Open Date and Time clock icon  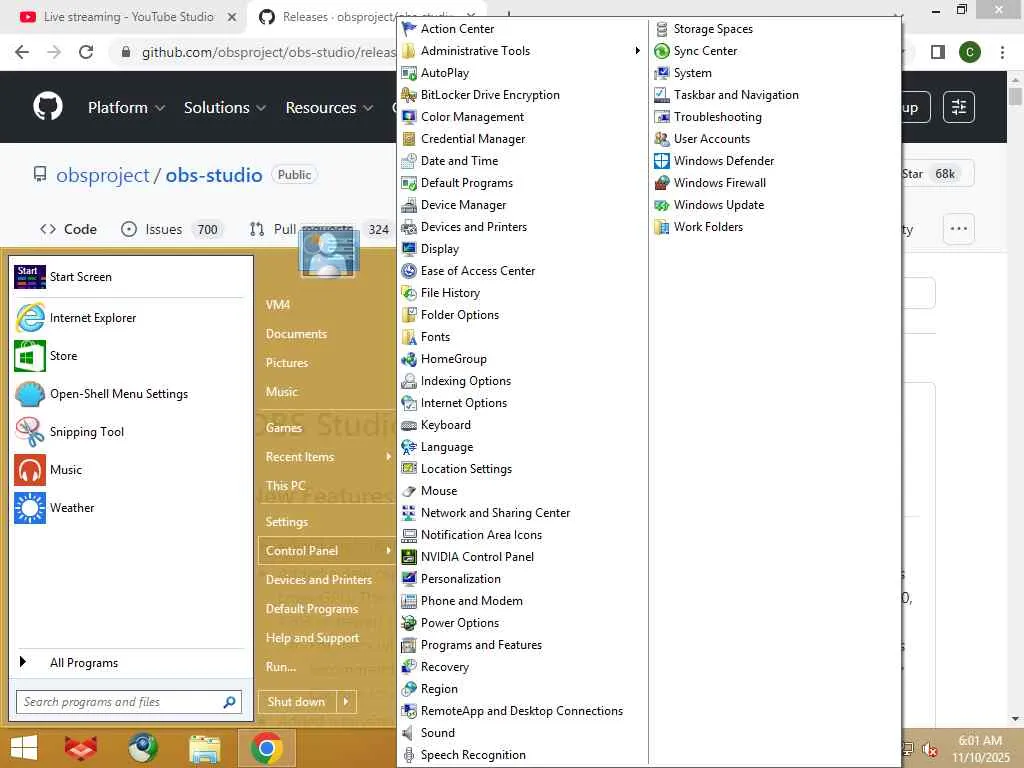coord(409,161)
